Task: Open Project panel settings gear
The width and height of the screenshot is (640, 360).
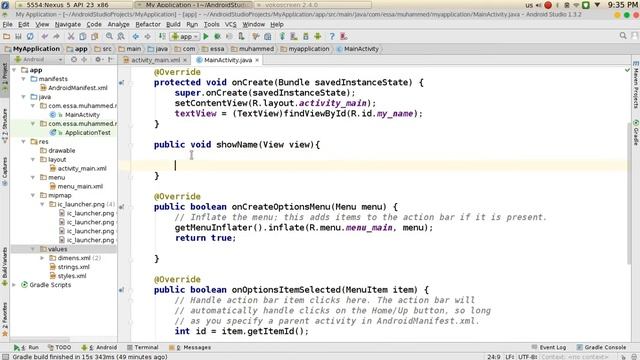Action: tap(98, 60)
